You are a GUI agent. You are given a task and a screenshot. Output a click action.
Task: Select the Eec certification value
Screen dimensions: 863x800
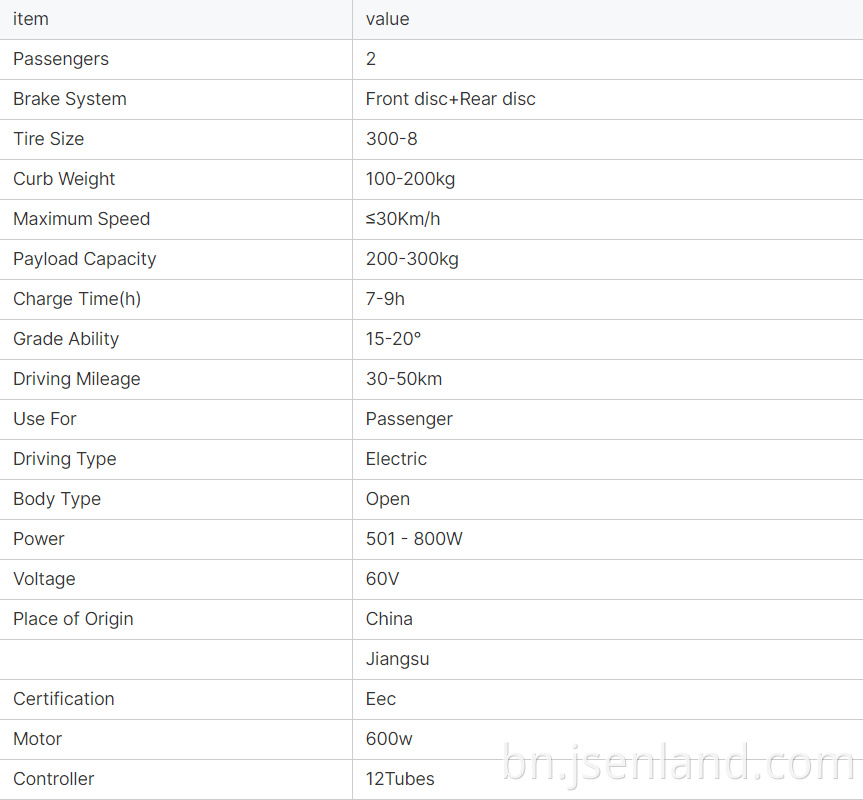(381, 699)
